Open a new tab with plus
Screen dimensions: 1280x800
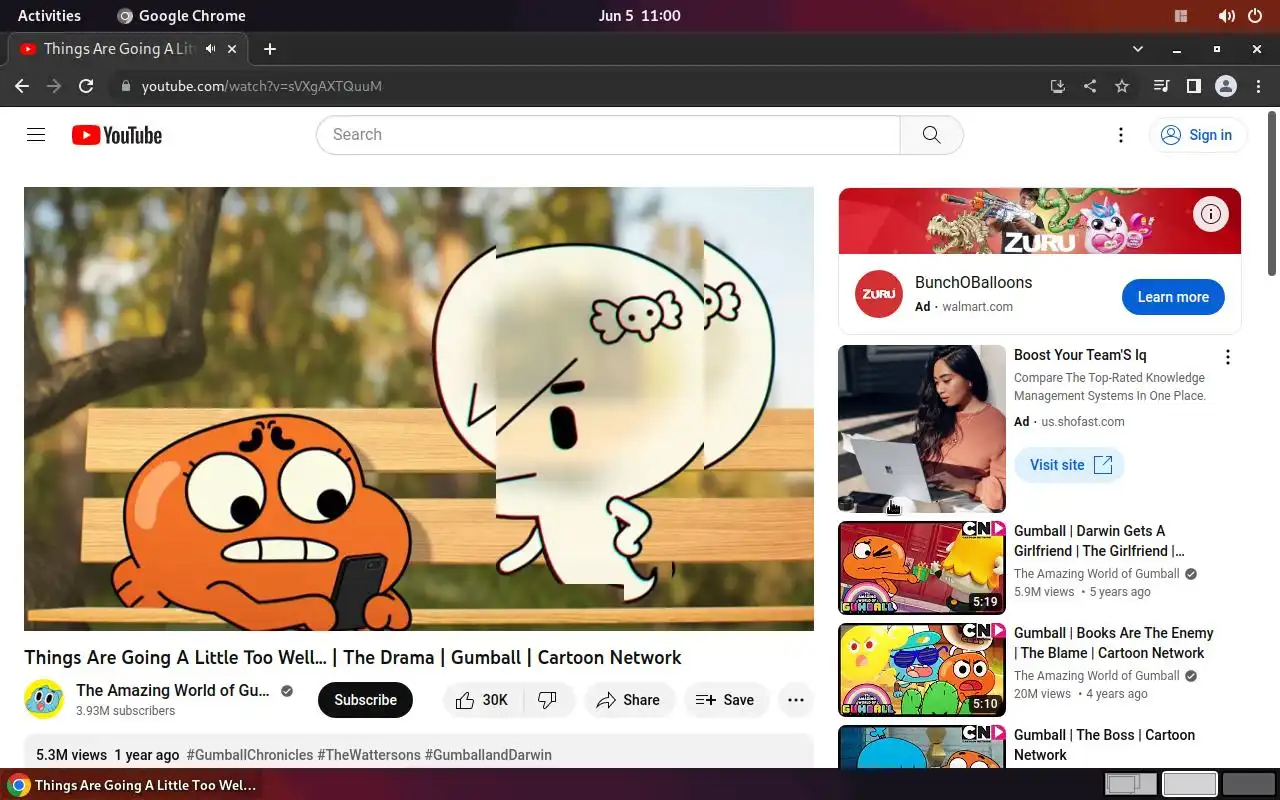[x=270, y=48]
